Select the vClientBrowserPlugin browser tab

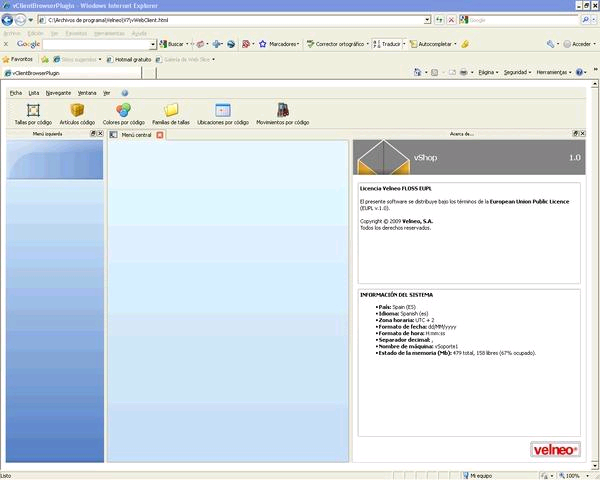pyautogui.click(x=72, y=73)
